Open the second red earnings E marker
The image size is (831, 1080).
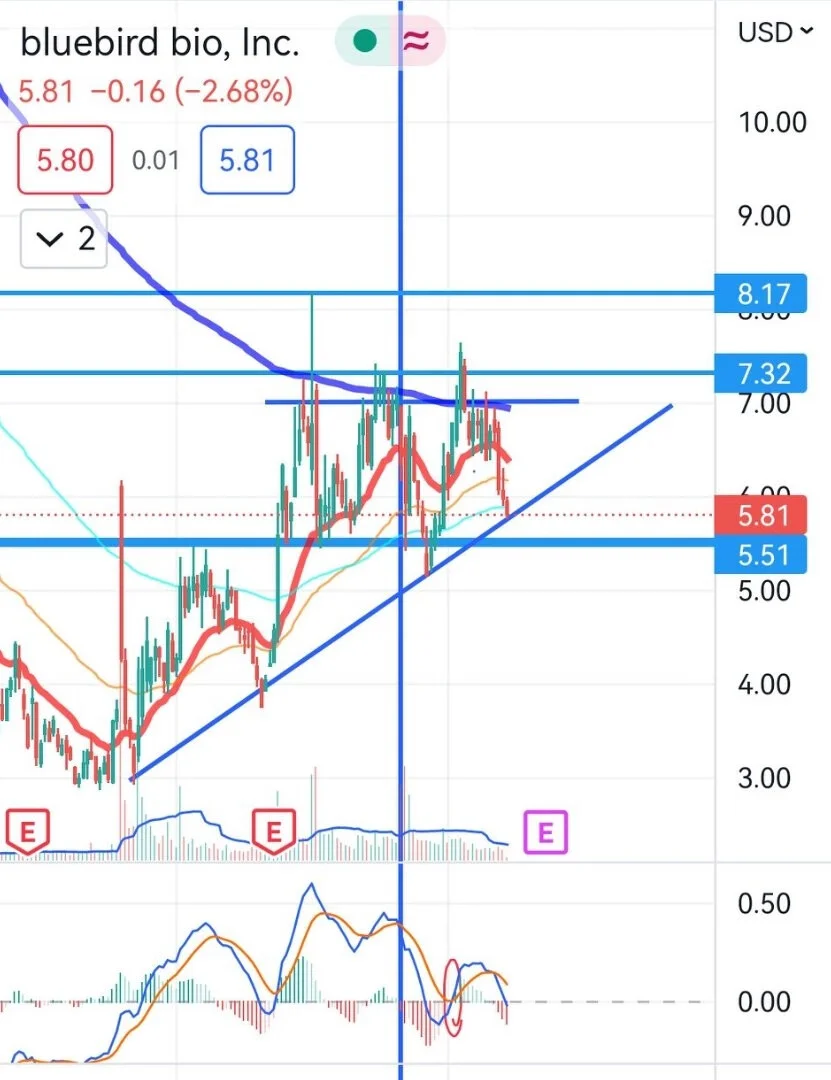tap(274, 831)
